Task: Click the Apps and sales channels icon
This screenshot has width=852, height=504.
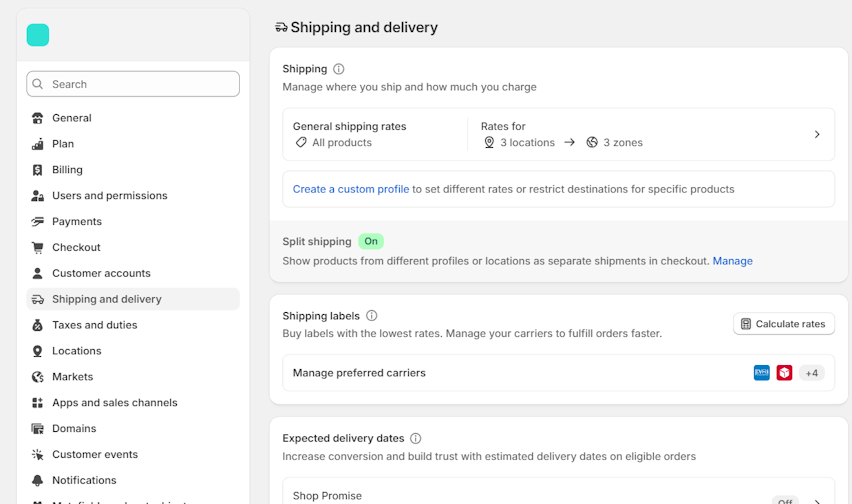Action: point(37,402)
